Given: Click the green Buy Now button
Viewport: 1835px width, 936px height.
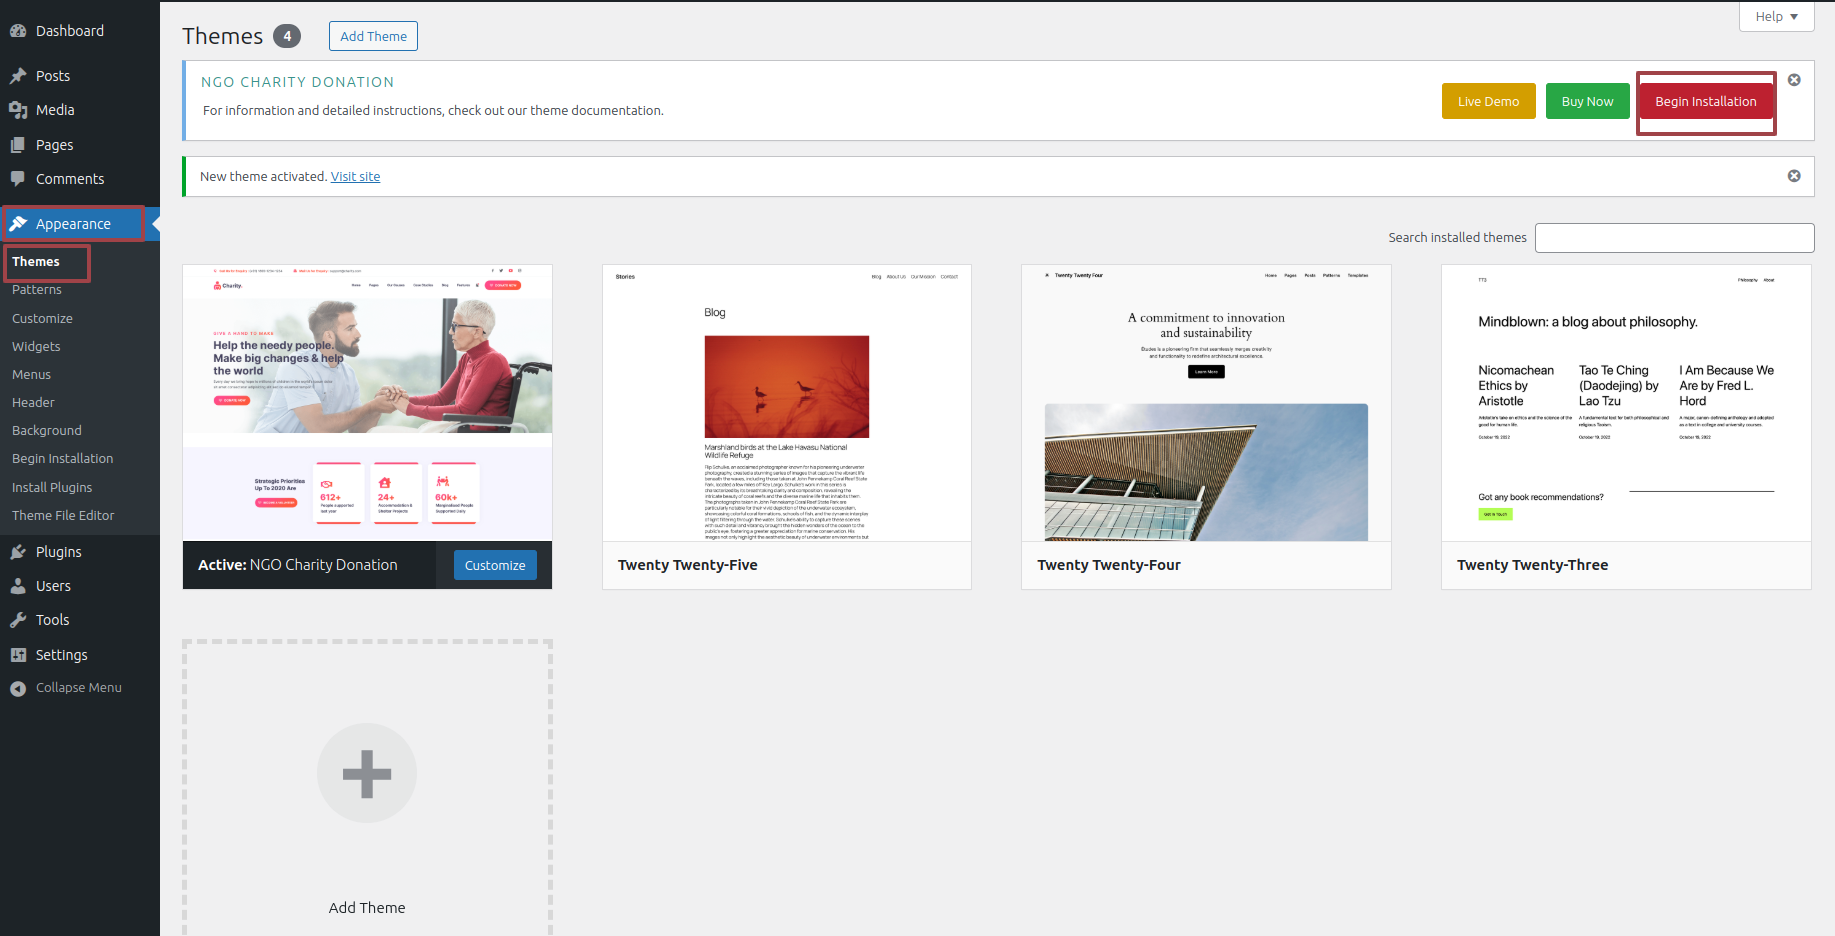Looking at the screenshot, I should [x=1587, y=101].
